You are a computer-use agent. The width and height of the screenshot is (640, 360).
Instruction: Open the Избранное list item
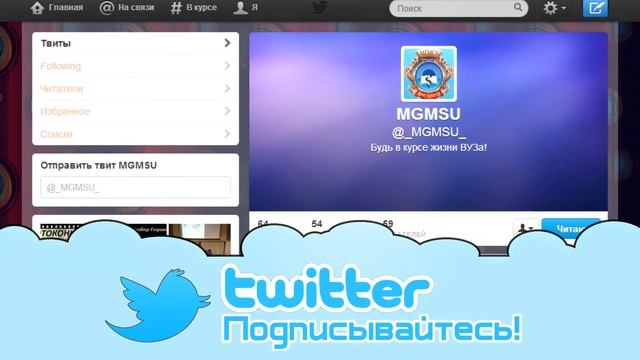pyautogui.click(x=136, y=111)
